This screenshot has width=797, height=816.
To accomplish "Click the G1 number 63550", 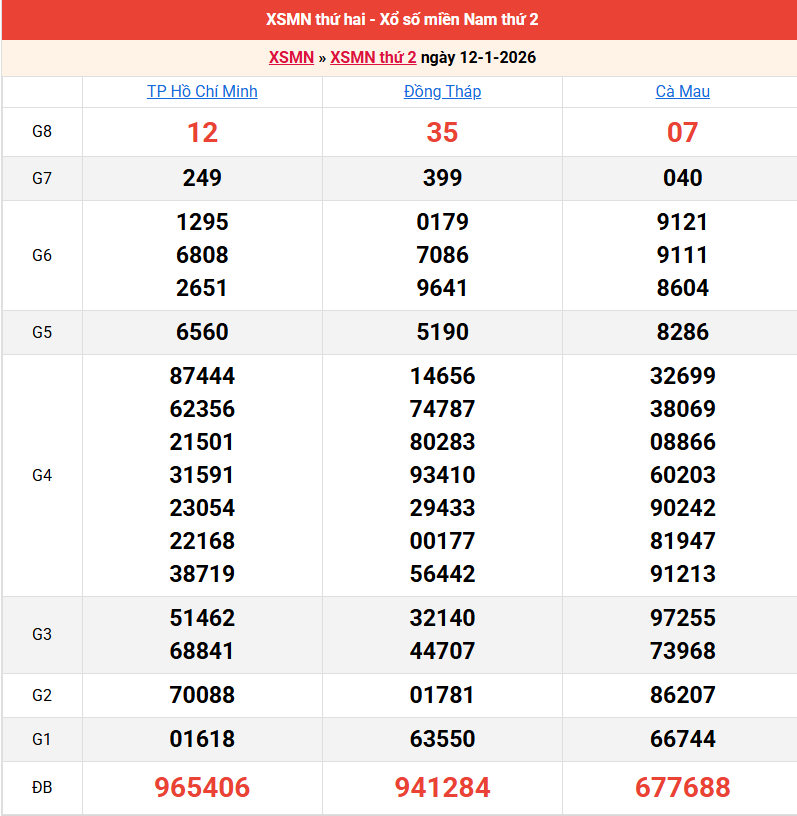I will (x=442, y=739).
